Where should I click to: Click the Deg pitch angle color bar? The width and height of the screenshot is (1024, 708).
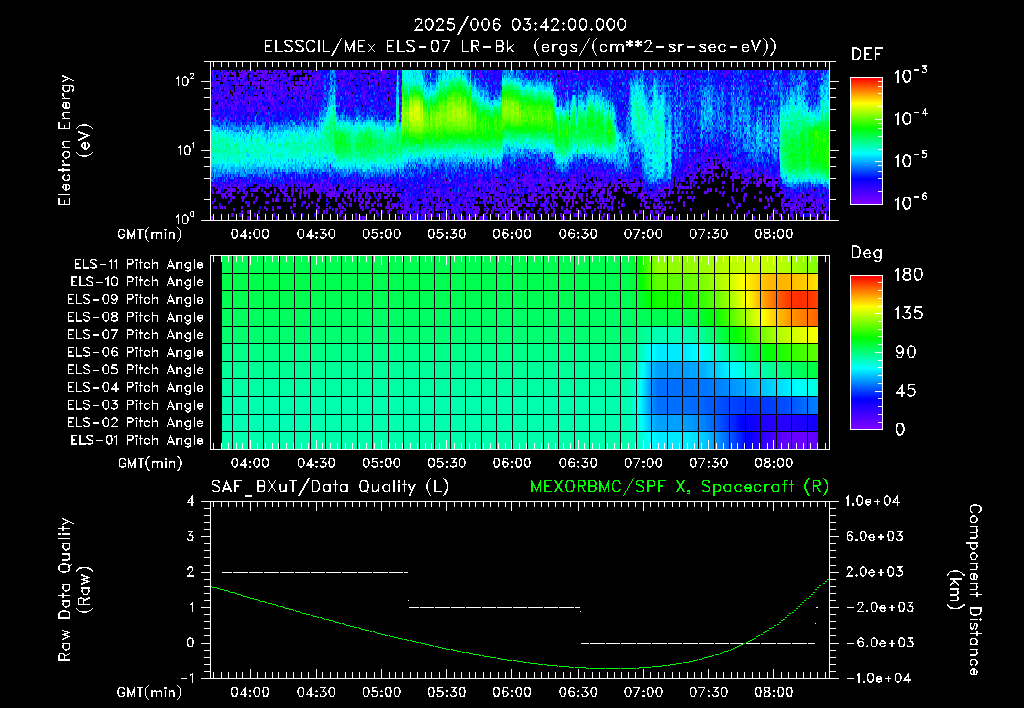click(x=866, y=353)
